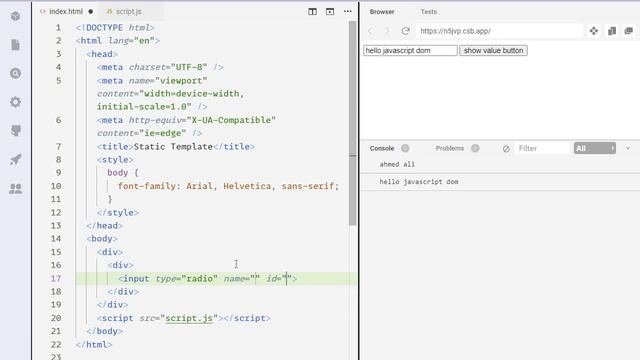Screen dimensions: 640x360
Task: Click the browser back arrow
Action: pos(371,31)
